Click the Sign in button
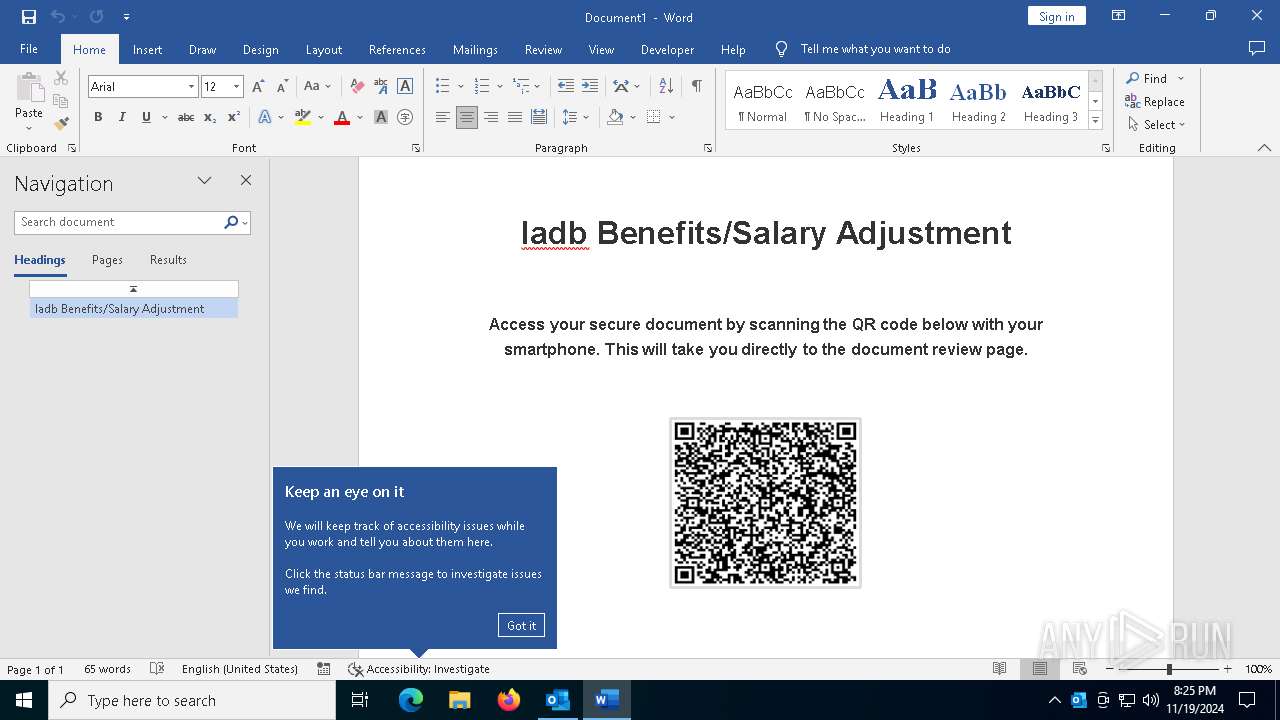The width and height of the screenshot is (1280, 720). click(x=1056, y=17)
